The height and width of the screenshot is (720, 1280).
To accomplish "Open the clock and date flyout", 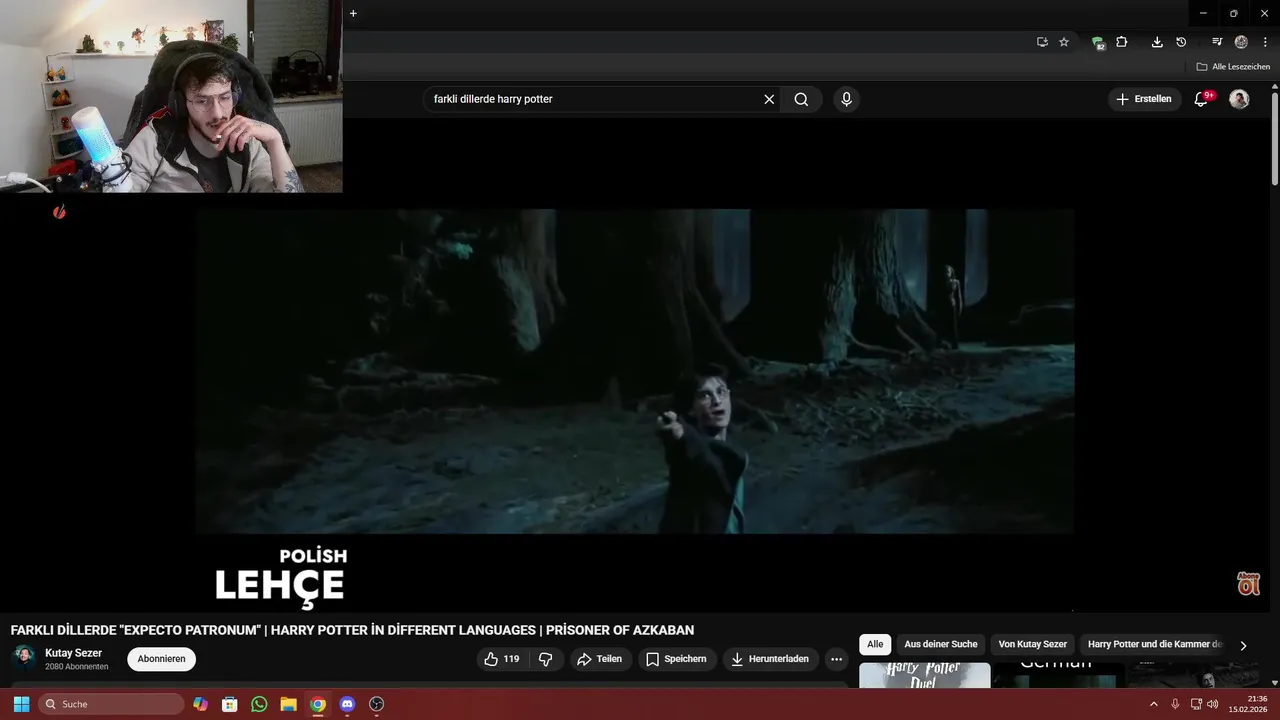I will point(1250,704).
